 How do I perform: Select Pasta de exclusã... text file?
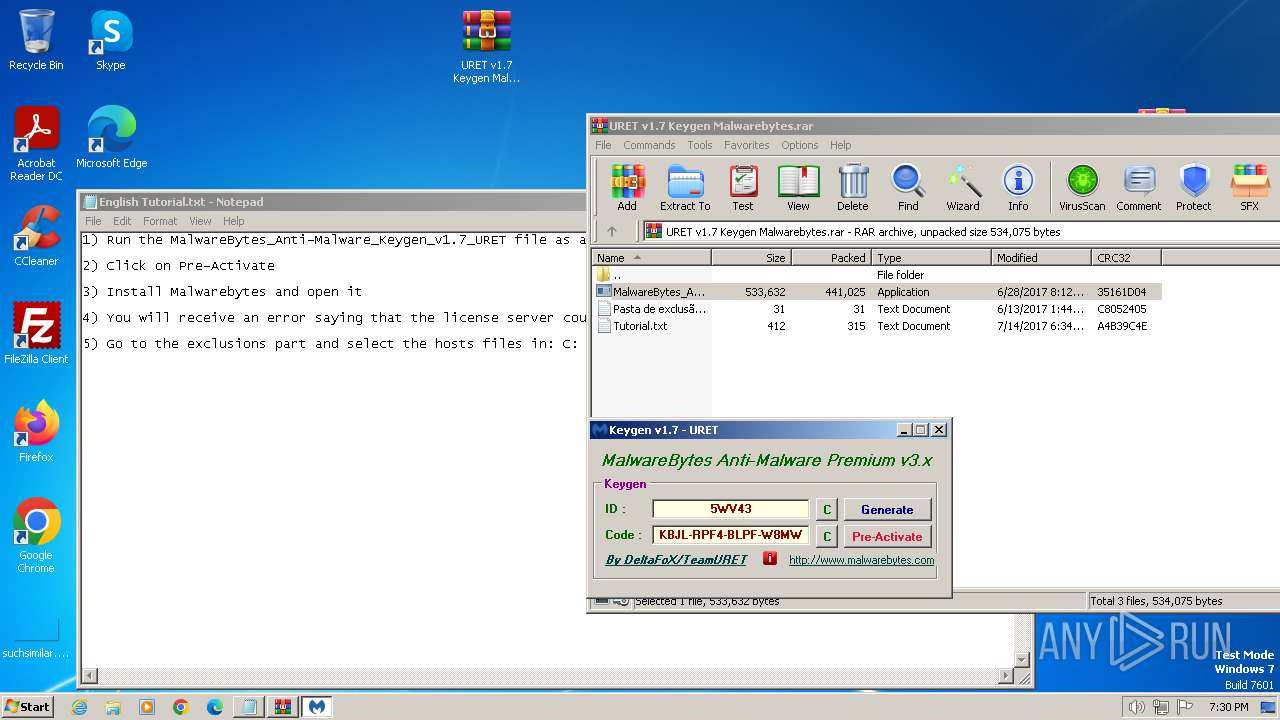pyautogui.click(x=877, y=309)
